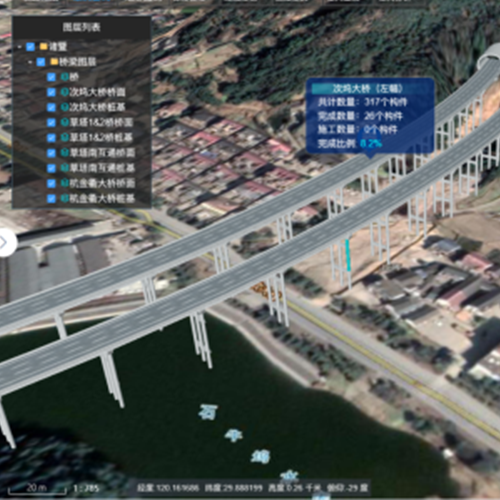Expand the left side panel chevron button
Screen dimensions: 500x500
6,242
